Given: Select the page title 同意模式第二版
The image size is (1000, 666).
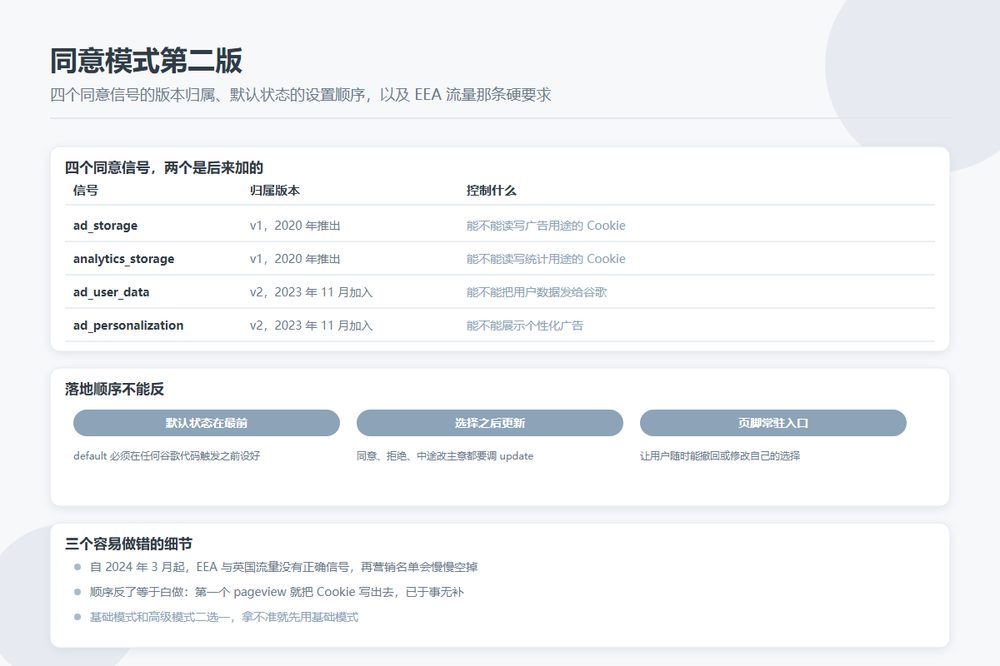Looking at the screenshot, I should 146,61.
